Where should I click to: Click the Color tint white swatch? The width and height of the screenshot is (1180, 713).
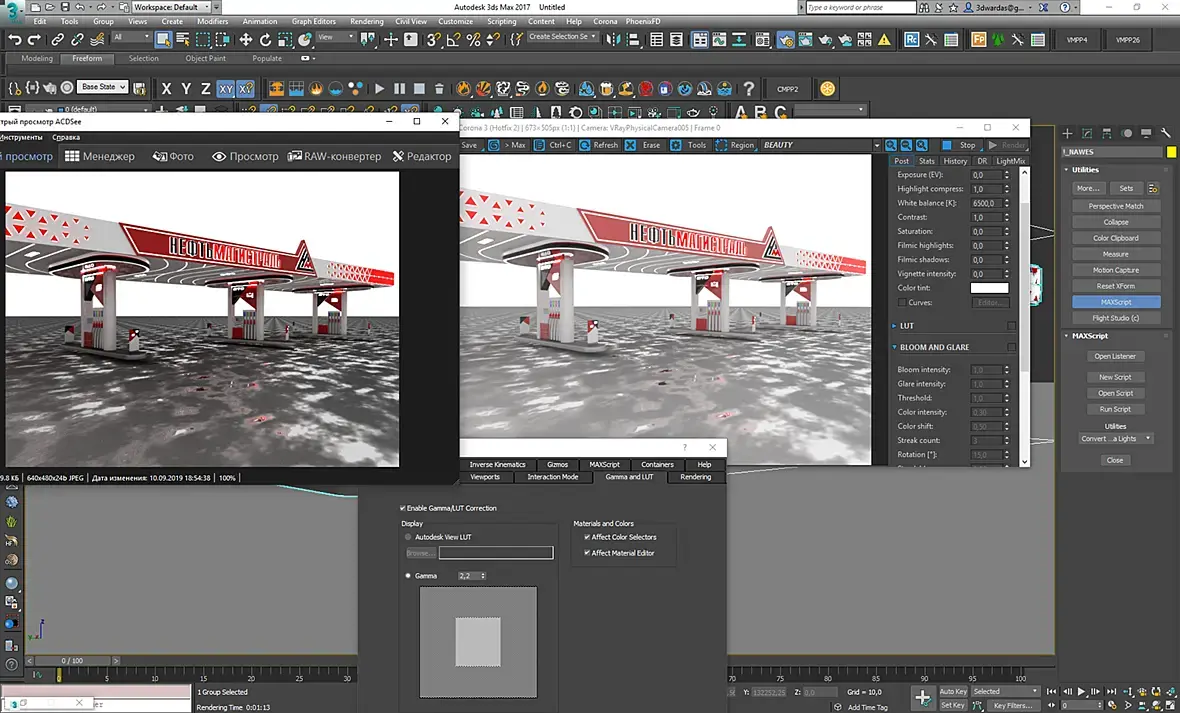point(989,288)
